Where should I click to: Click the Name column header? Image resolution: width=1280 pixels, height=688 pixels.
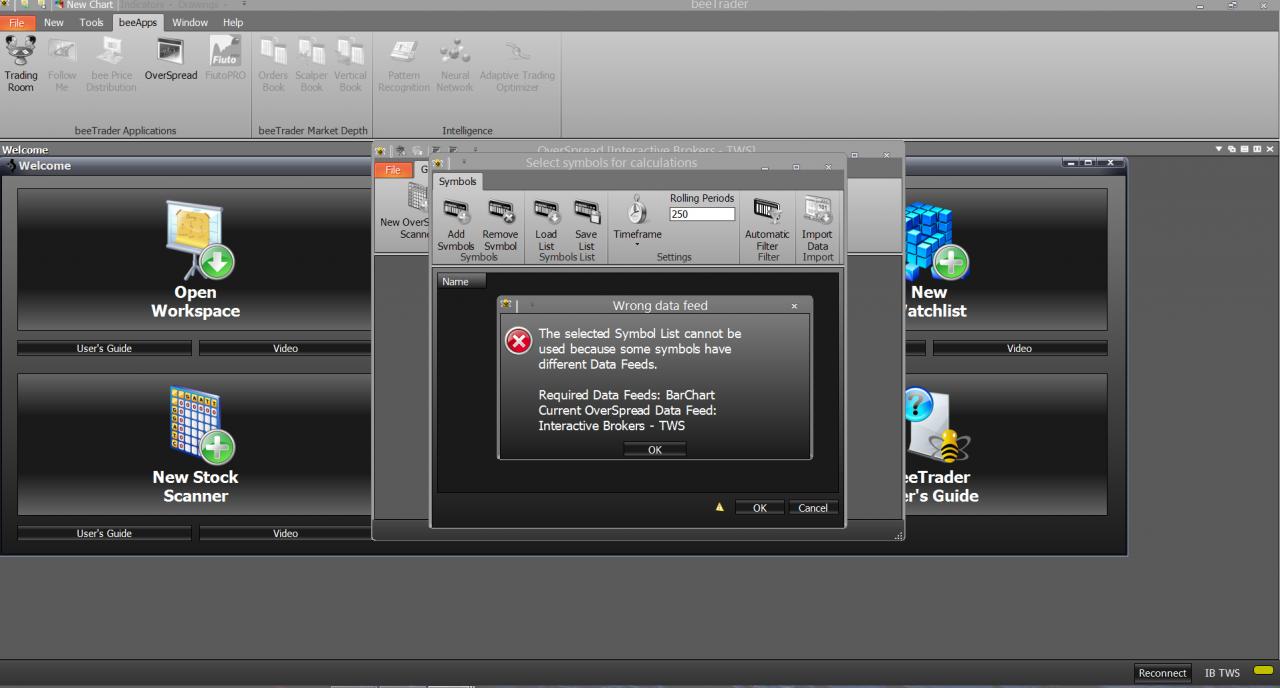(x=461, y=282)
